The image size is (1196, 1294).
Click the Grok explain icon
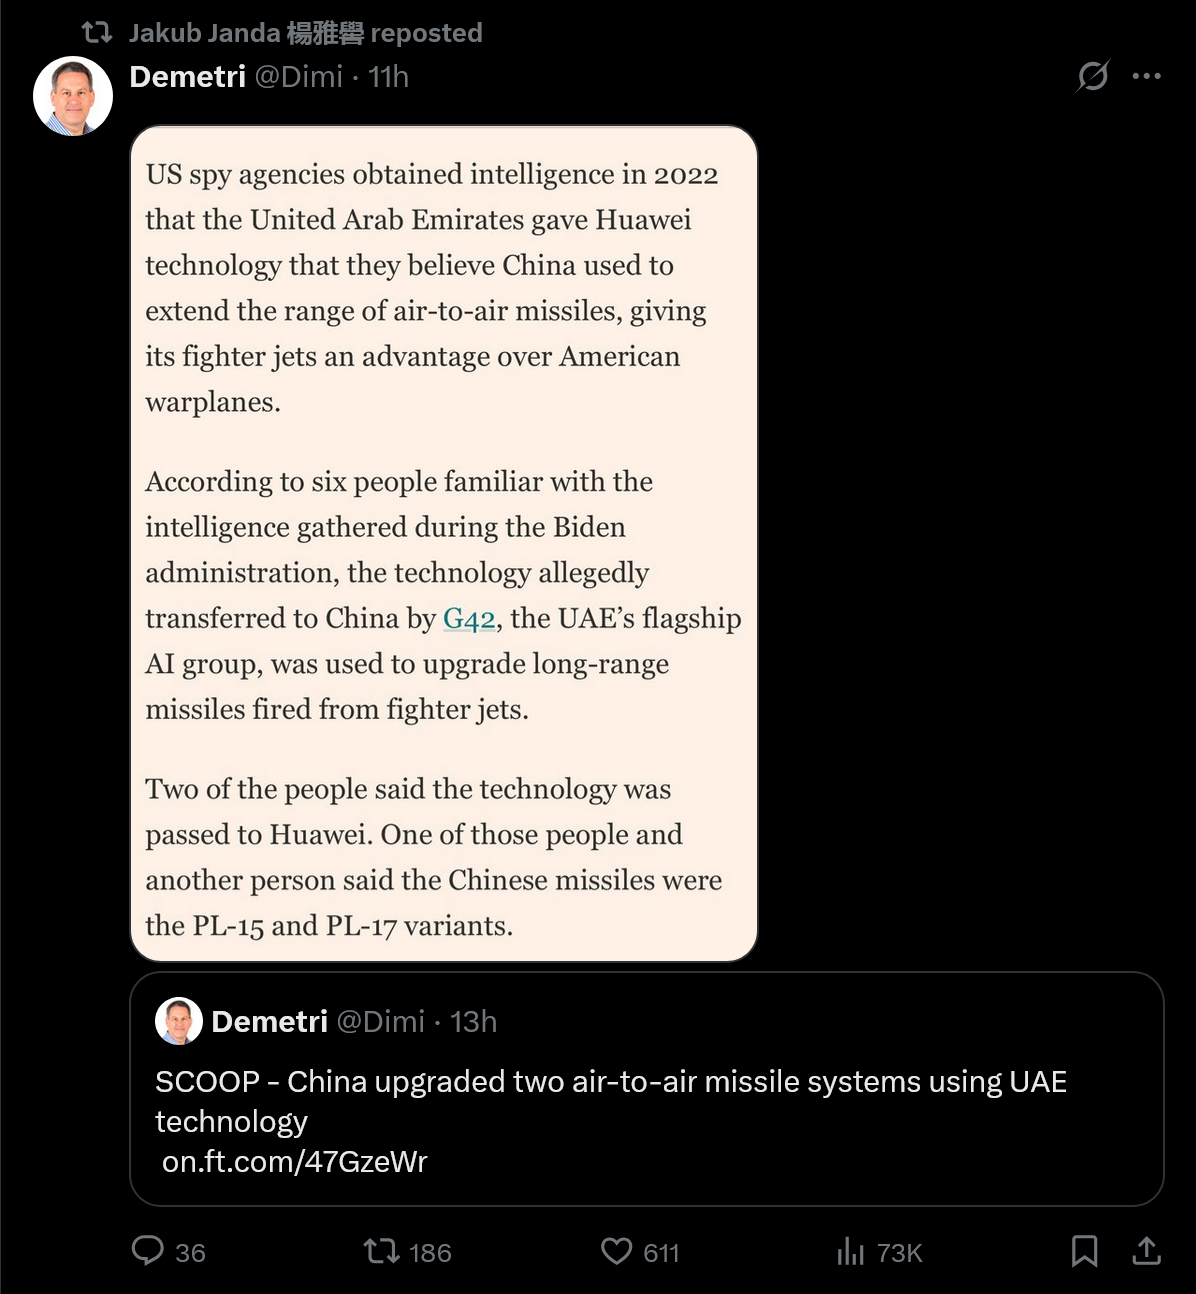click(x=1092, y=76)
